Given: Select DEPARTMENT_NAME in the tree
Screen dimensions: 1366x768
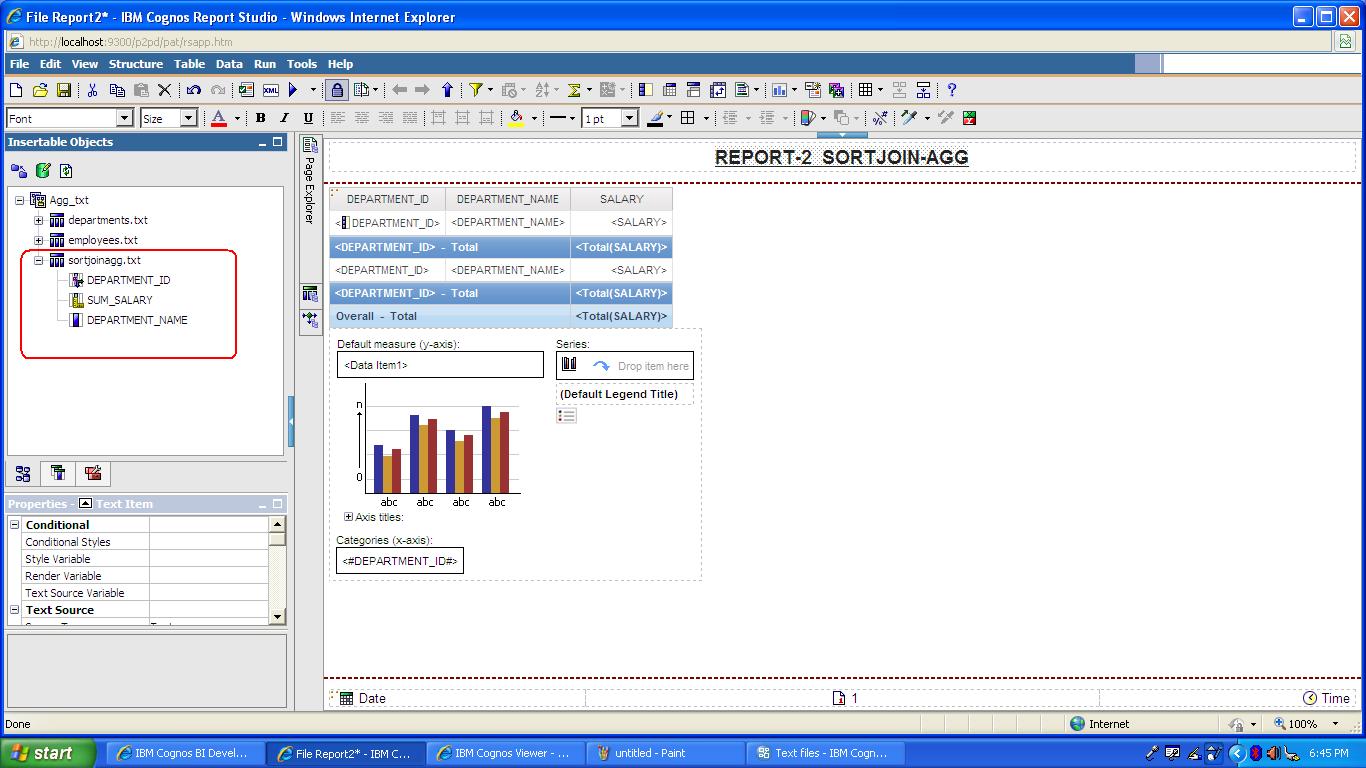Looking at the screenshot, I should [137, 320].
